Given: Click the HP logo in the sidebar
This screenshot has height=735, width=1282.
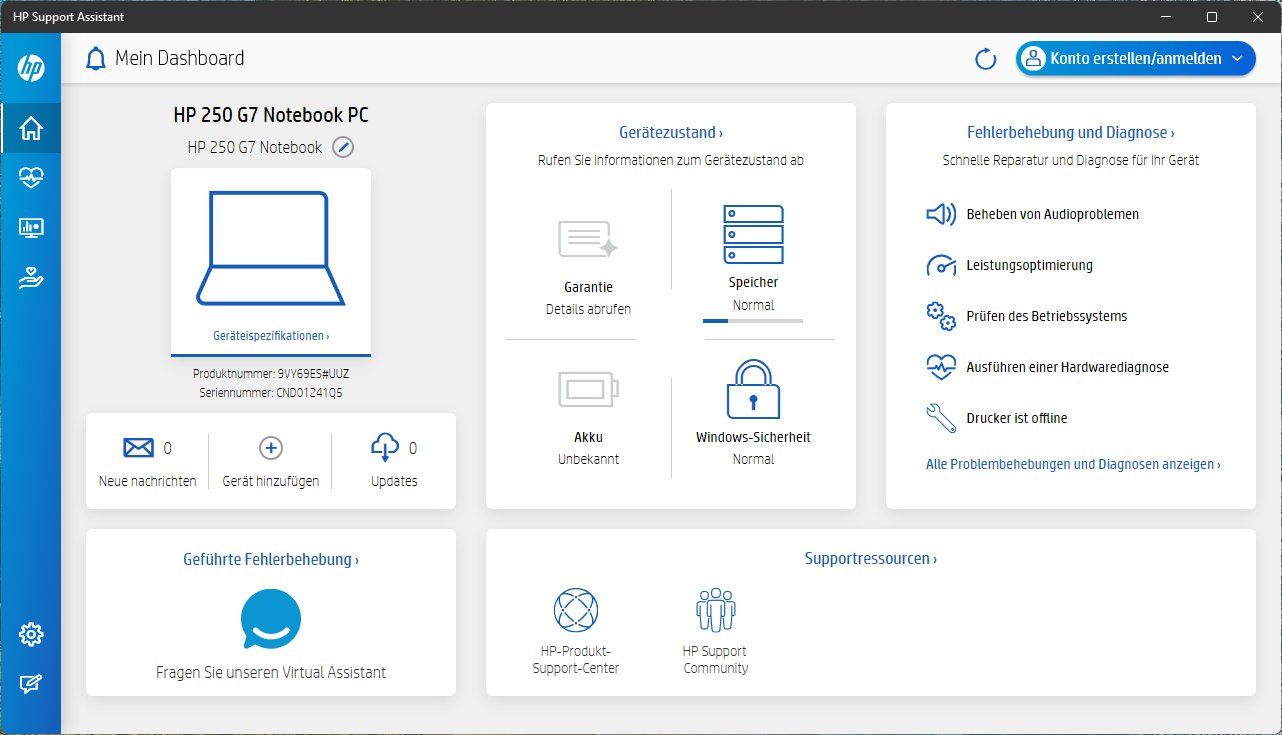Looking at the screenshot, I should coord(31,68).
